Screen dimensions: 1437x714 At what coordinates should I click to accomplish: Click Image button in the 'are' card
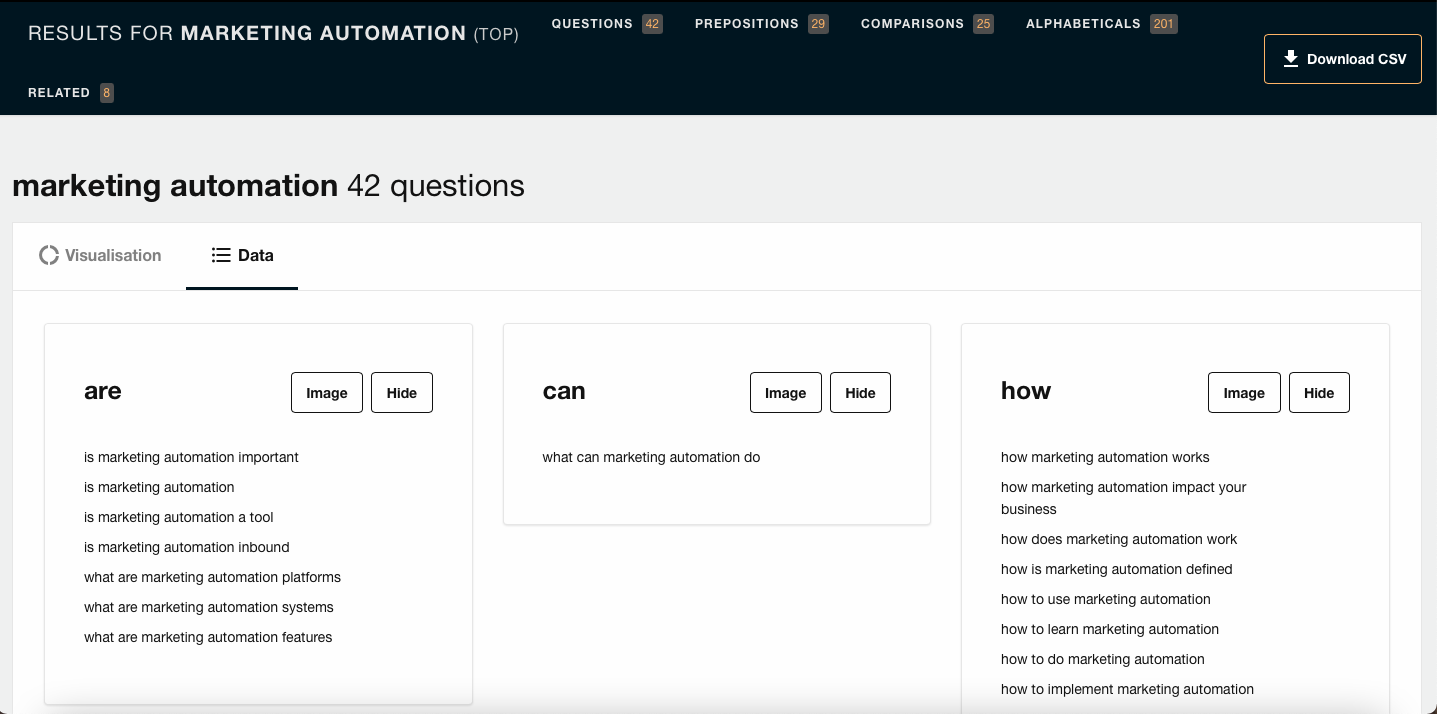point(326,393)
